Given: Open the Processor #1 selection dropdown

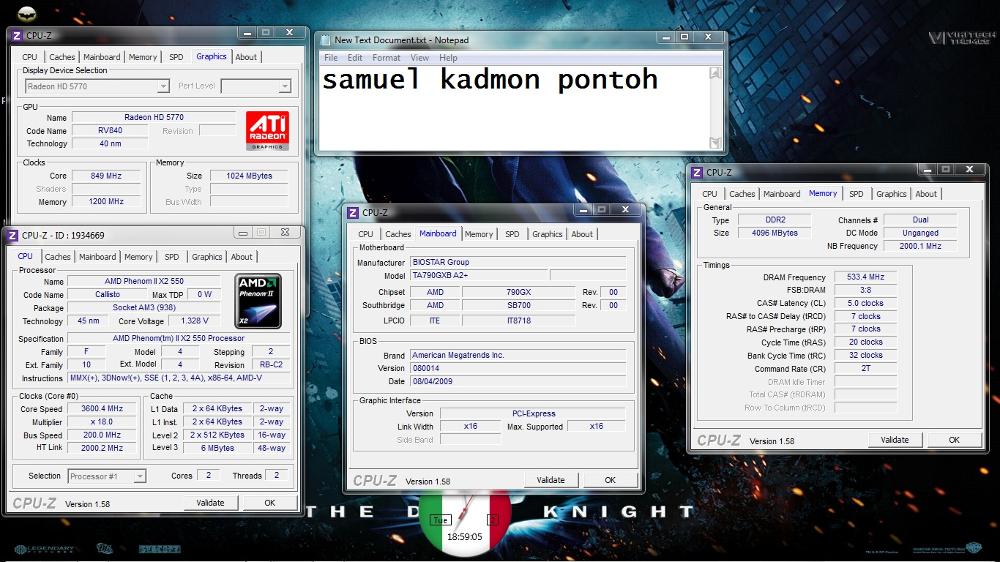Looking at the screenshot, I should pyautogui.click(x=107, y=476).
